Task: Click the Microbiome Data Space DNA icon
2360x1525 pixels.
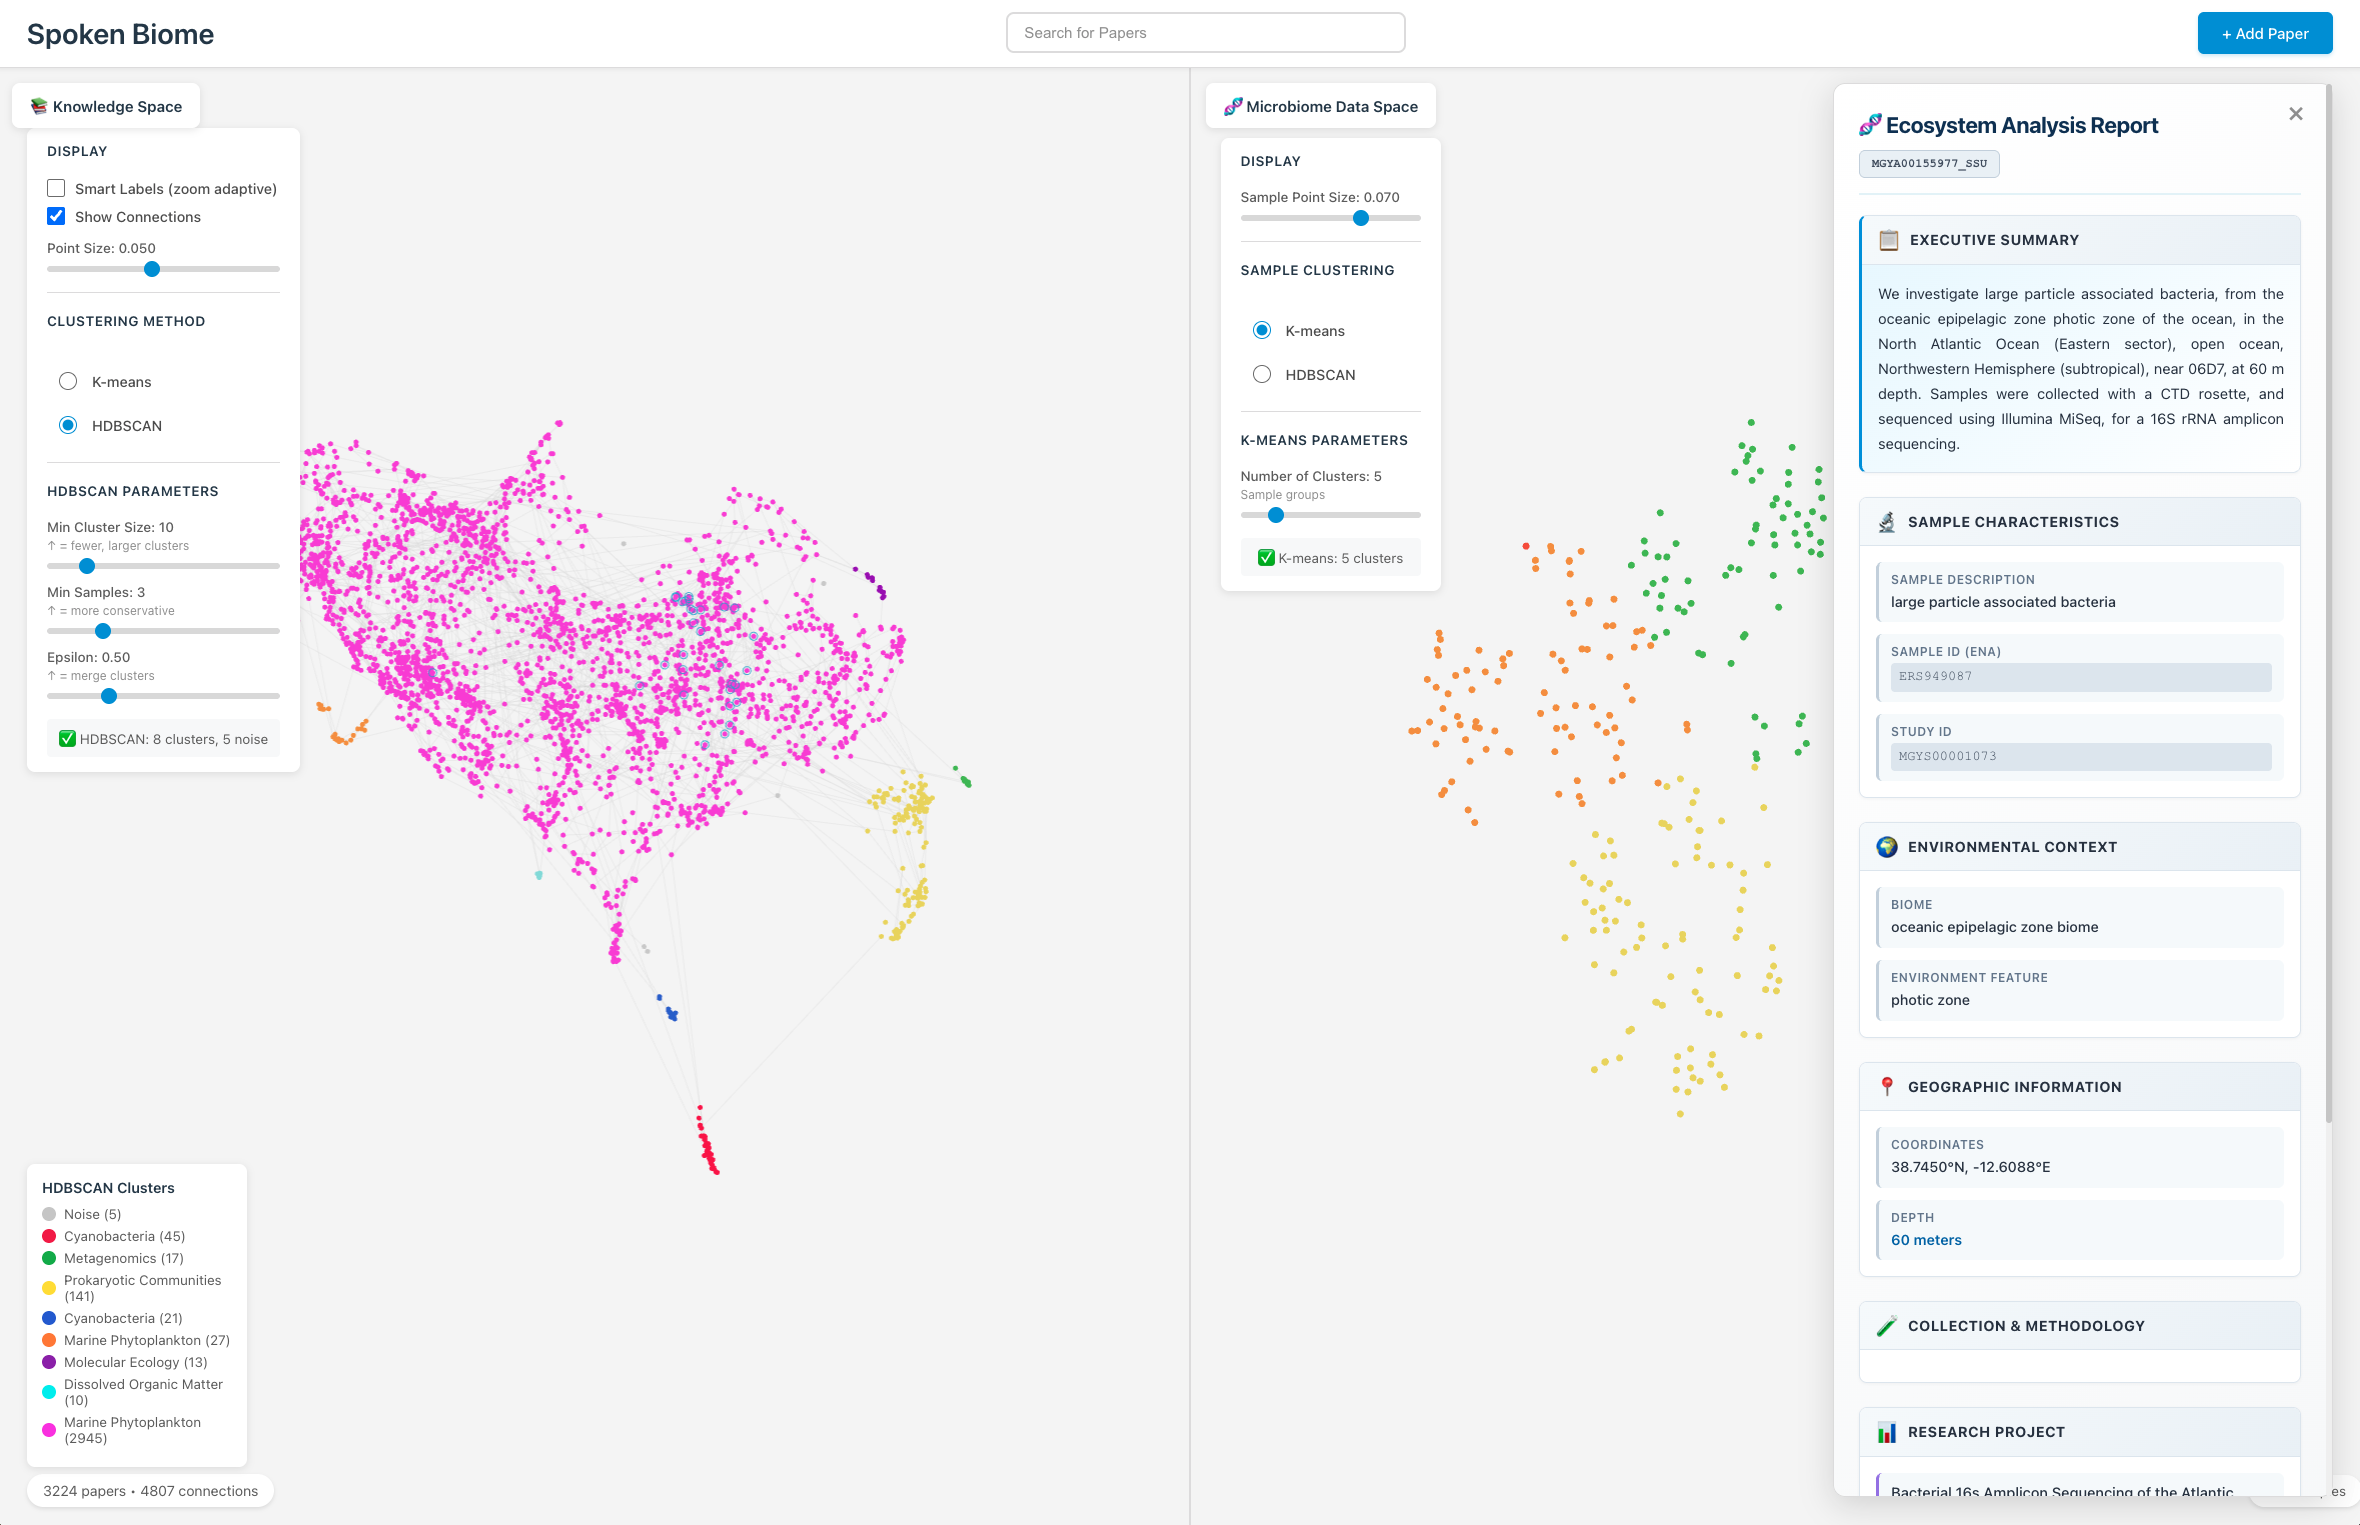Action: (x=1233, y=105)
